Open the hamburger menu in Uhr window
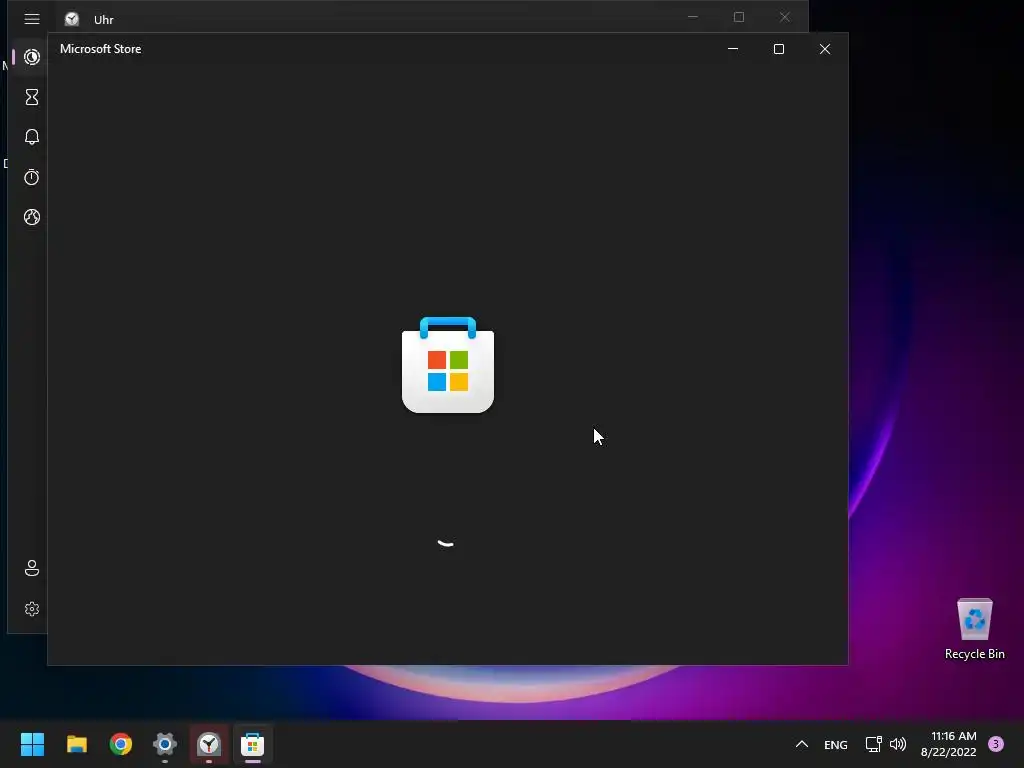This screenshot has width=1024, height=768. [x=32, y=19]
